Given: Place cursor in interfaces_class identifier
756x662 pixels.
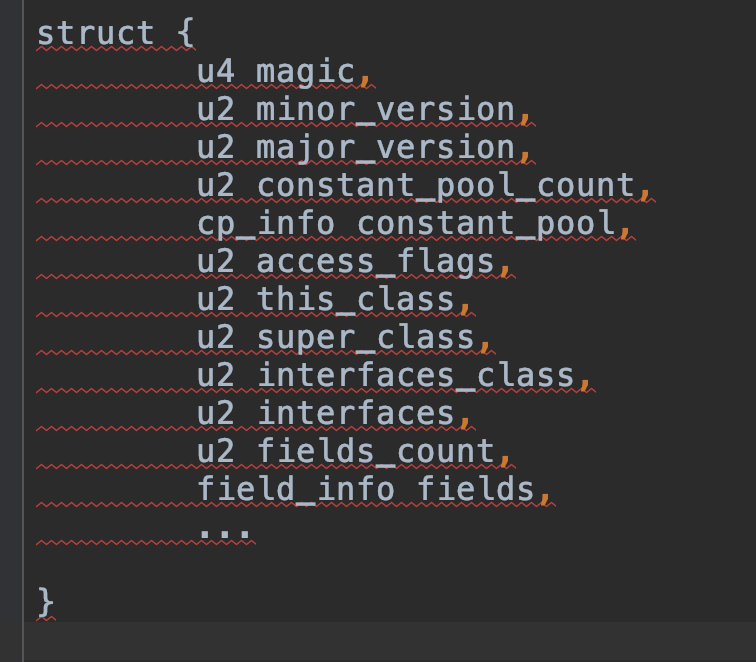Looking at the screenshot, I should 416,375.
